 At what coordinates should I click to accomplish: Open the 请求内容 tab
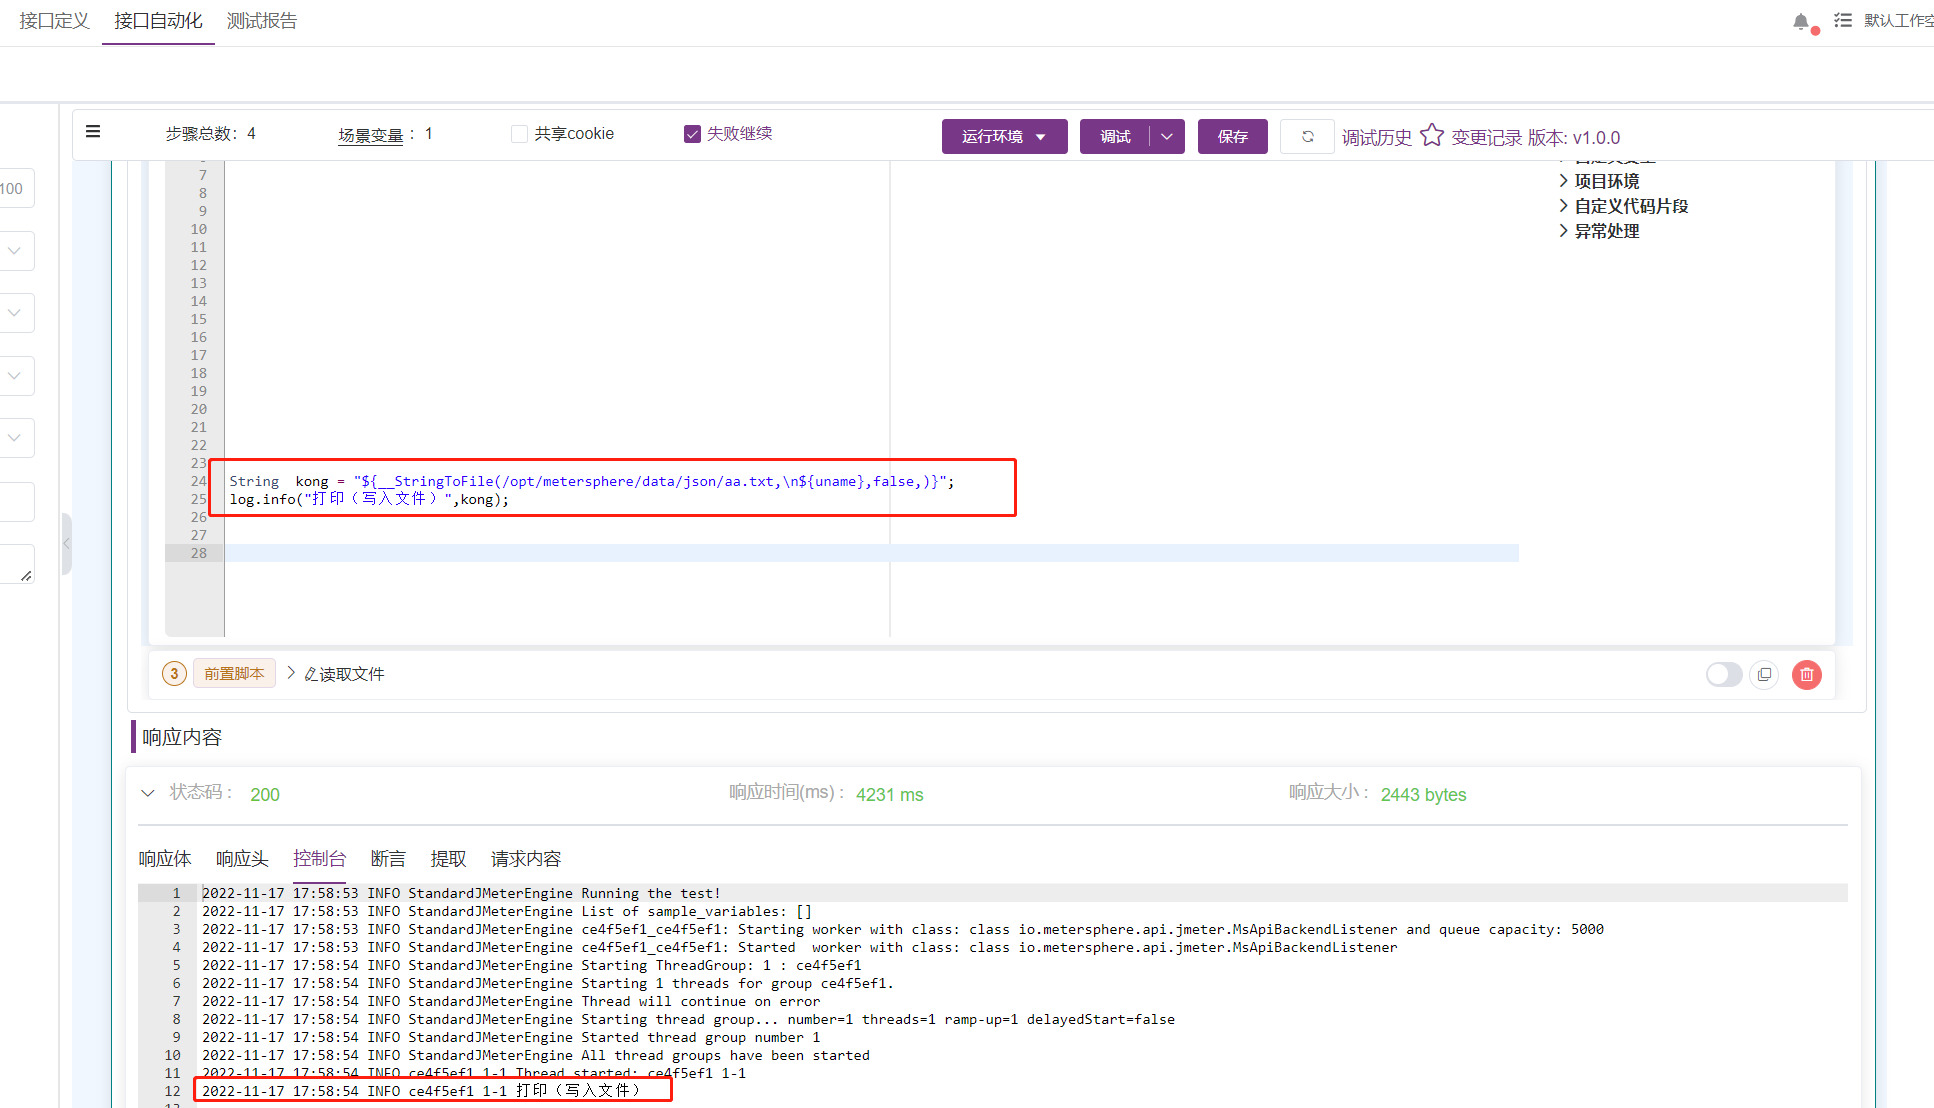click(526, 859)
